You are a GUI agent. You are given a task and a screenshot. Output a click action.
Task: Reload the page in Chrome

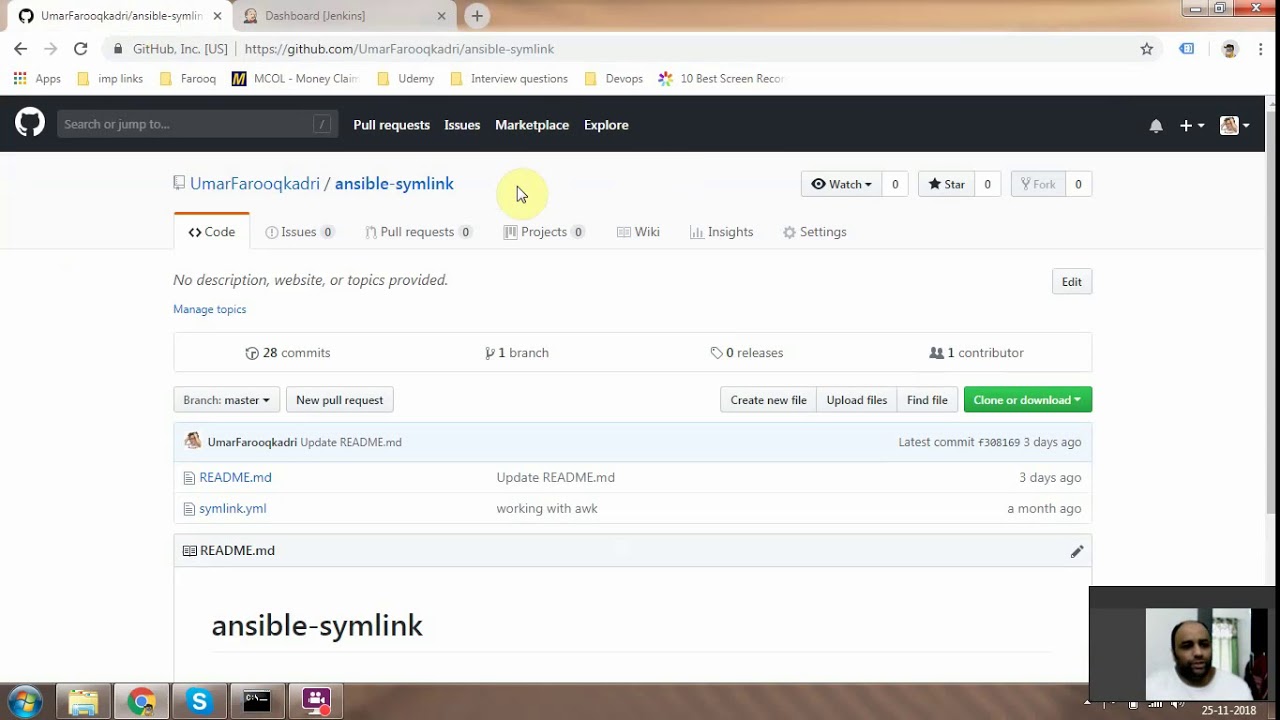coord(81,49)
